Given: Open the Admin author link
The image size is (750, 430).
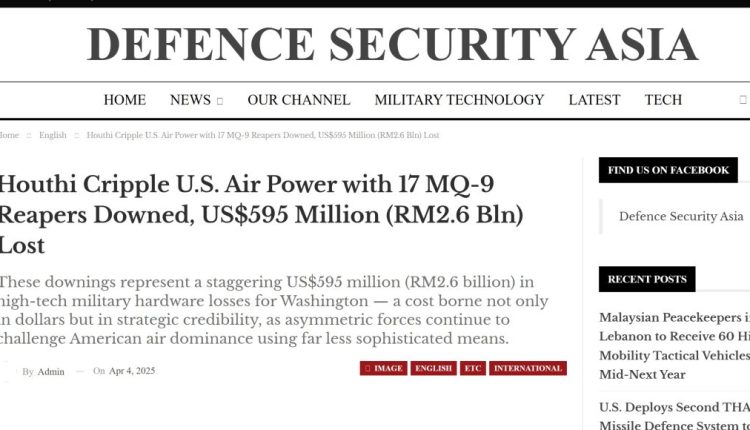Looking at the screenshot, I should (x=51, y=372).
